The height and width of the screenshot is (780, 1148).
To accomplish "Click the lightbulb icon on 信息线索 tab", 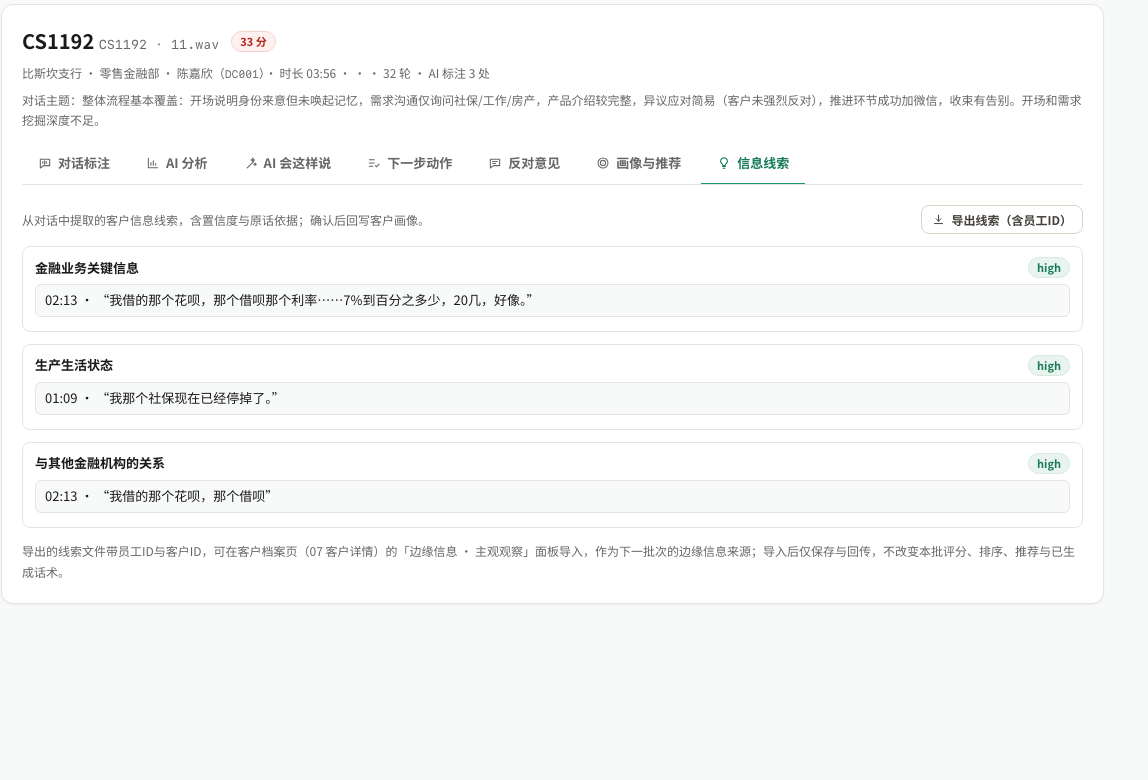I will pyautogui.click(x=723, y=163).
